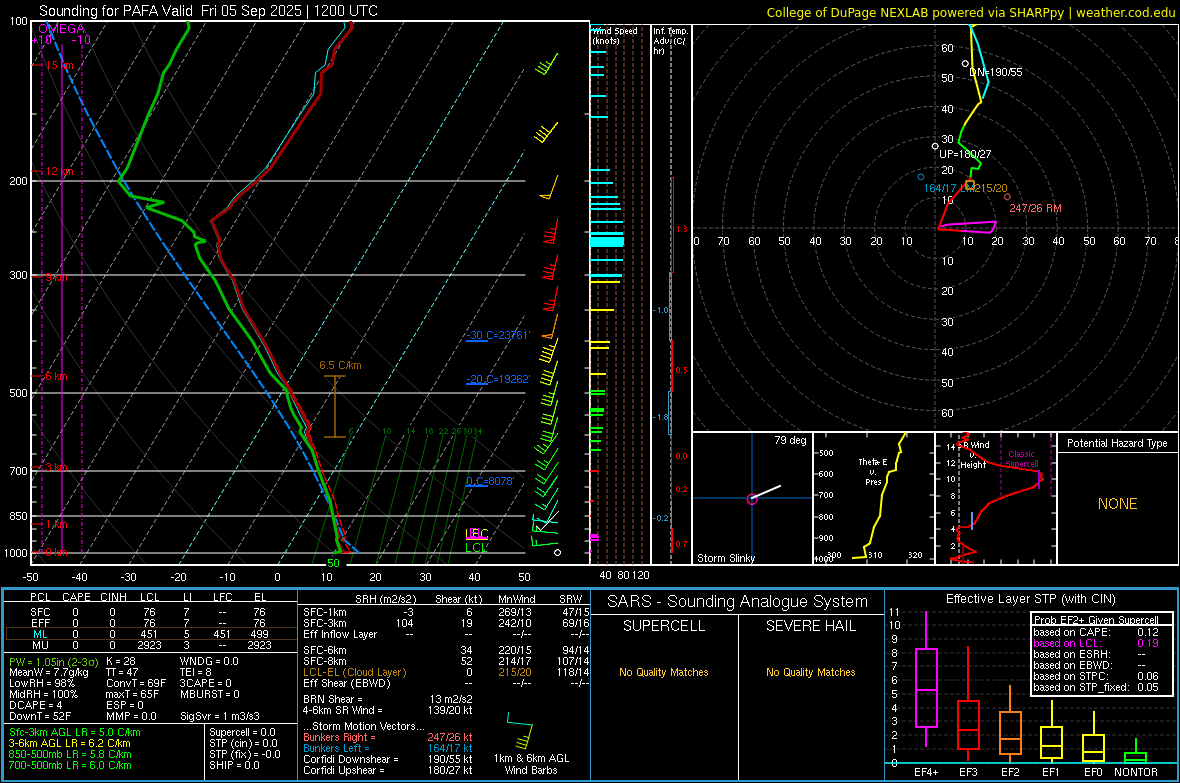Click the 500 pressure level label on skew-T
Image resolution: width=1180 pixels, height=783 pixels.
click(x=18, y=393)
